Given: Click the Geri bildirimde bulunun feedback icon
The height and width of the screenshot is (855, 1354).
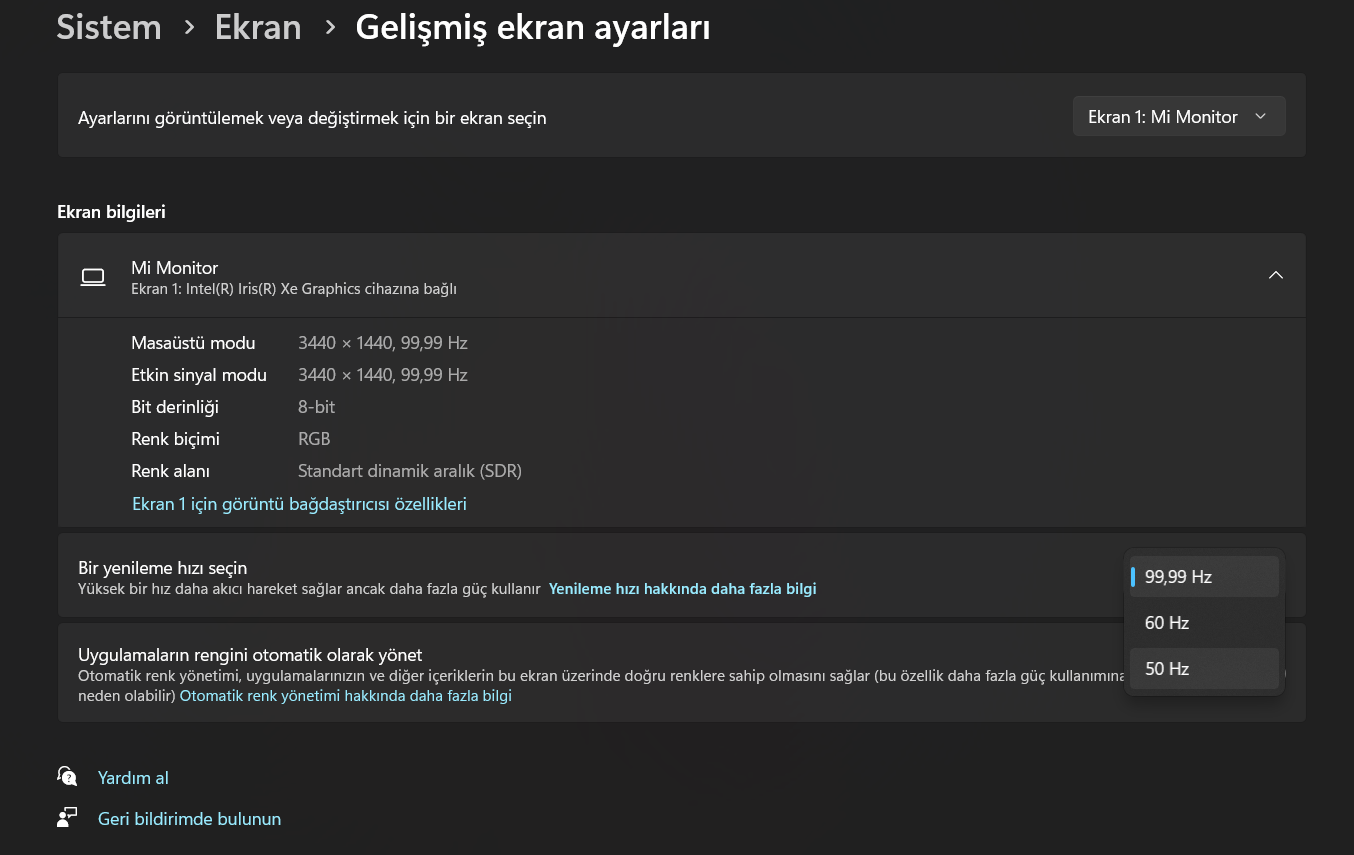Looking at the screenshot, I should 66,817.
